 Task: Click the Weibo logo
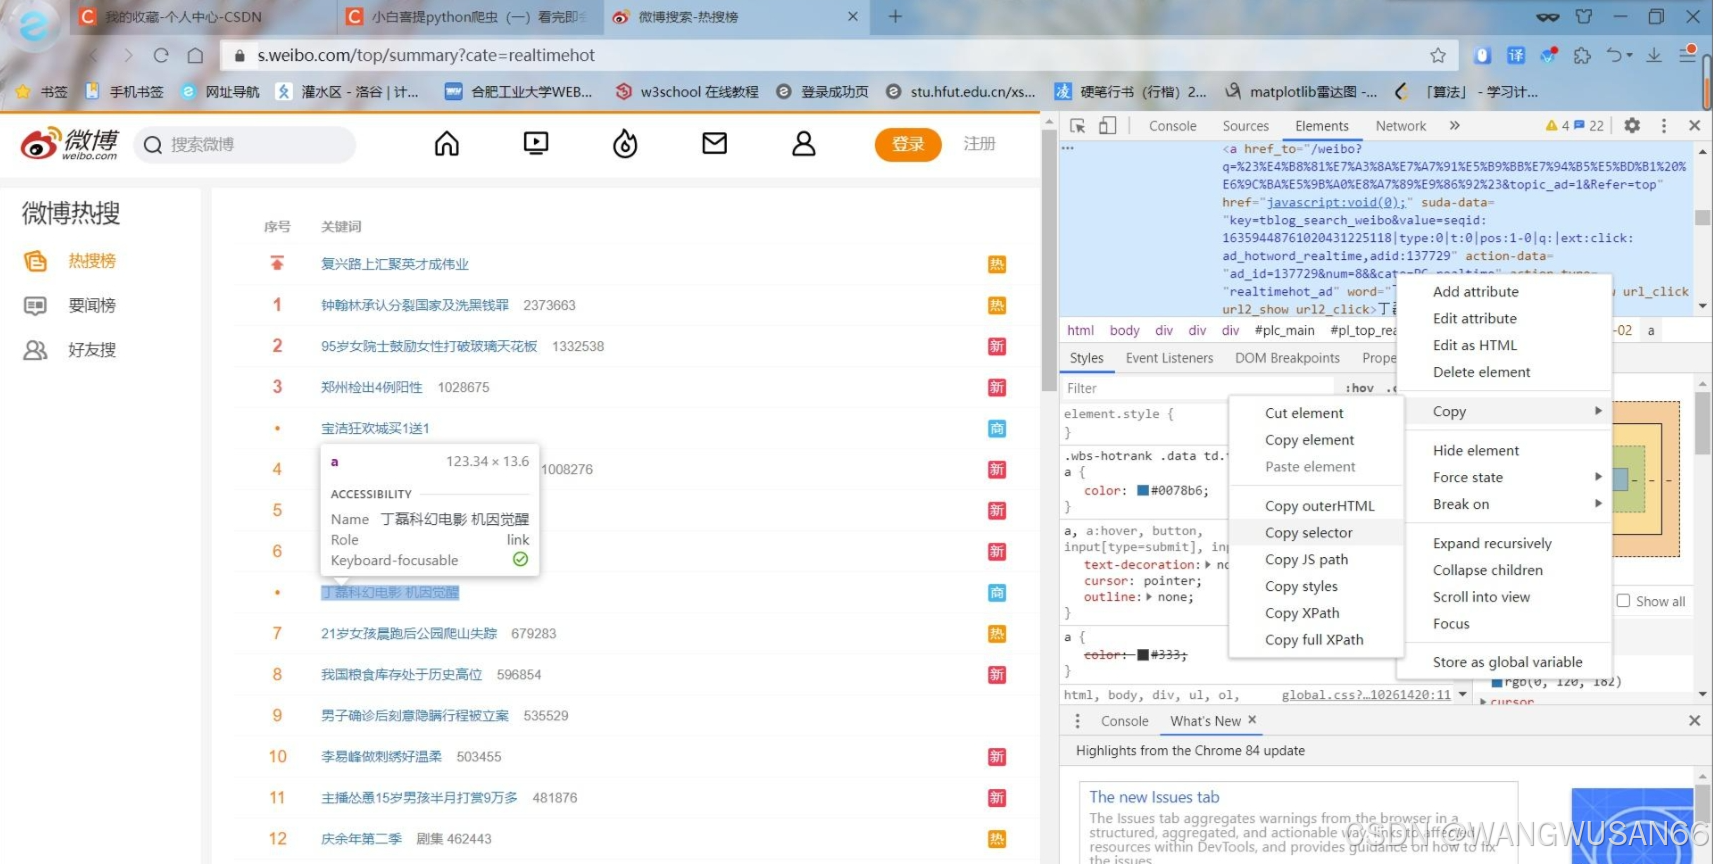click(x=70, y=144)
